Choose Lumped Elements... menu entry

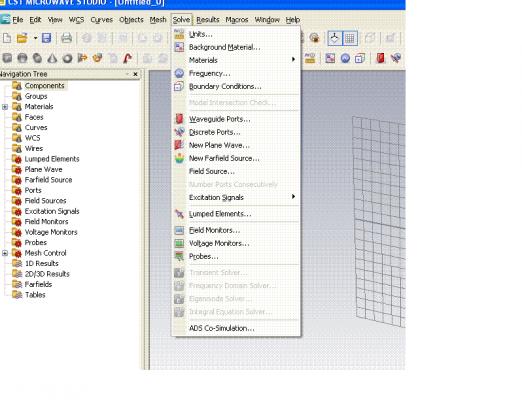click(236, 214)
